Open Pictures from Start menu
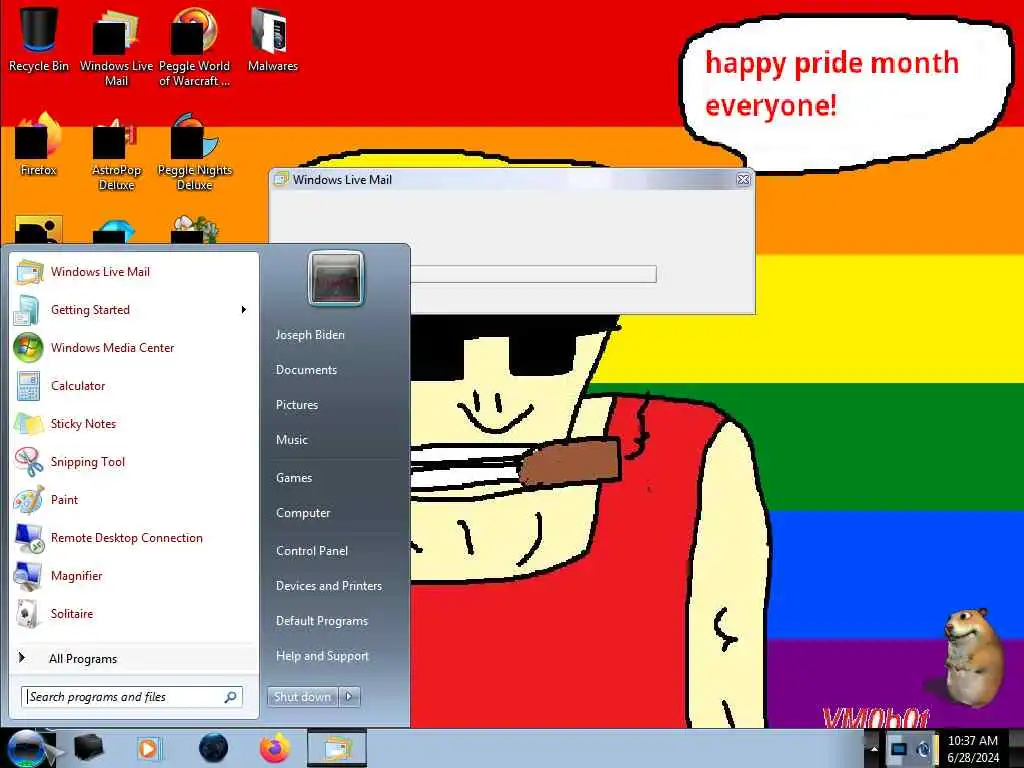This screenshot has height=768, width=1024. [296, 405]
